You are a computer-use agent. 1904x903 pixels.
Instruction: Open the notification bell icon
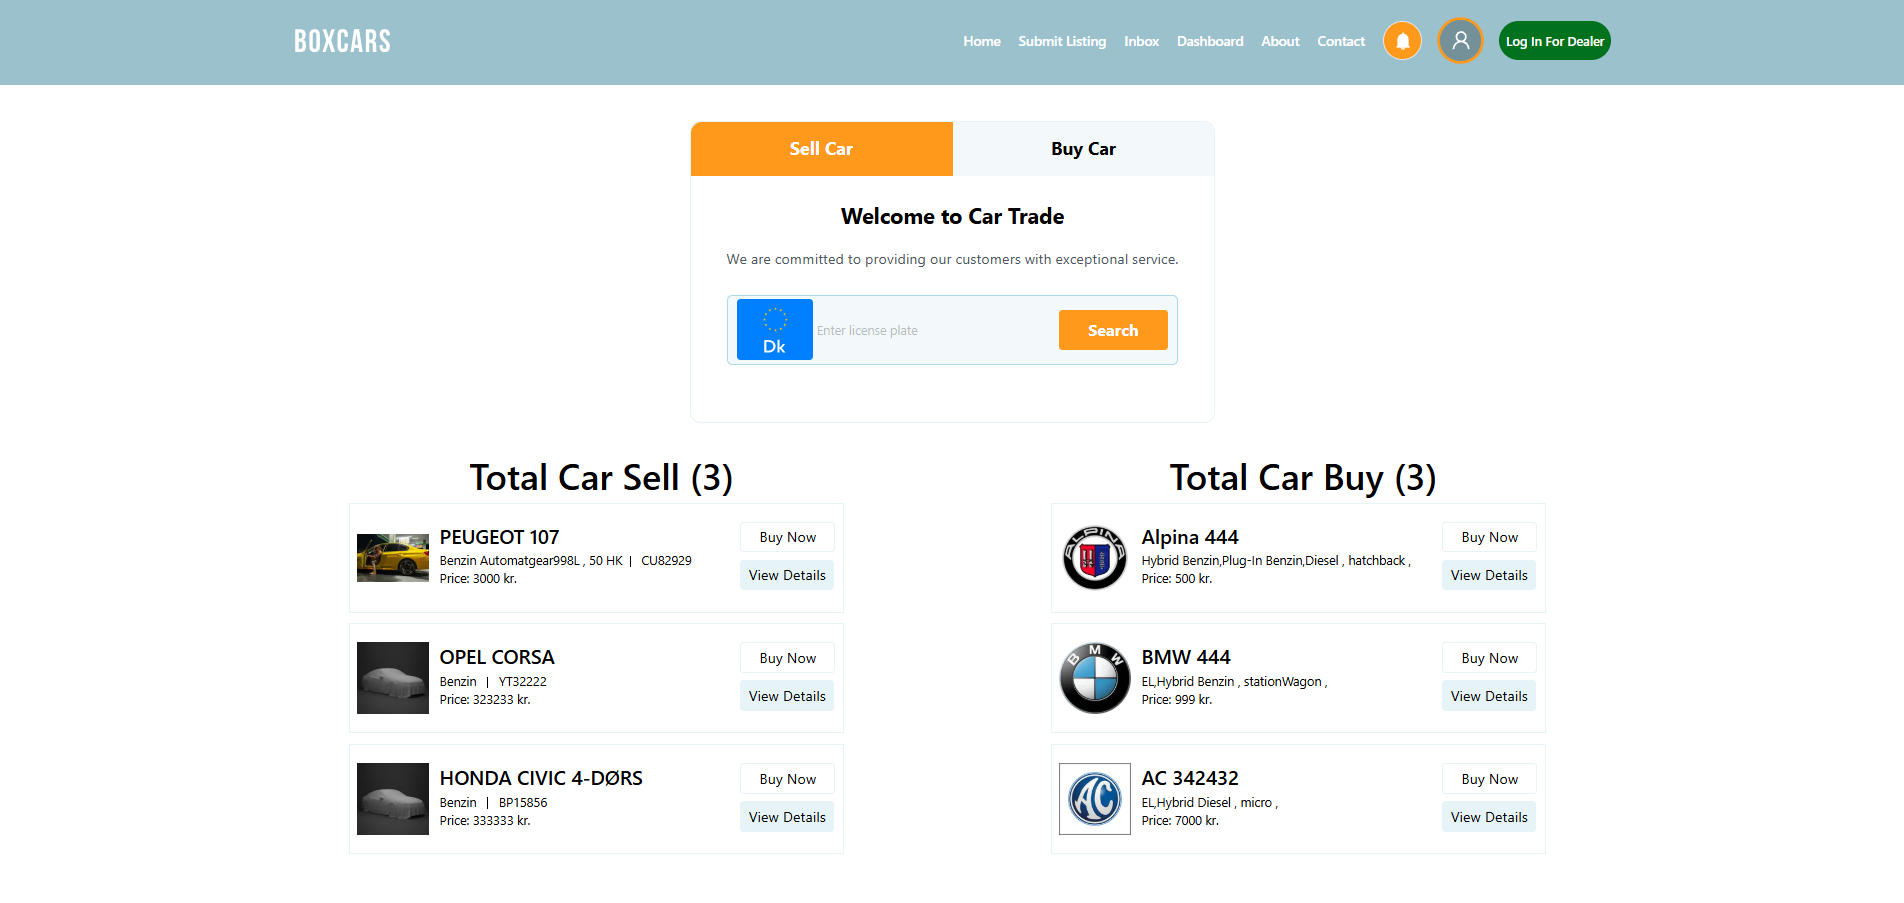1402,41
